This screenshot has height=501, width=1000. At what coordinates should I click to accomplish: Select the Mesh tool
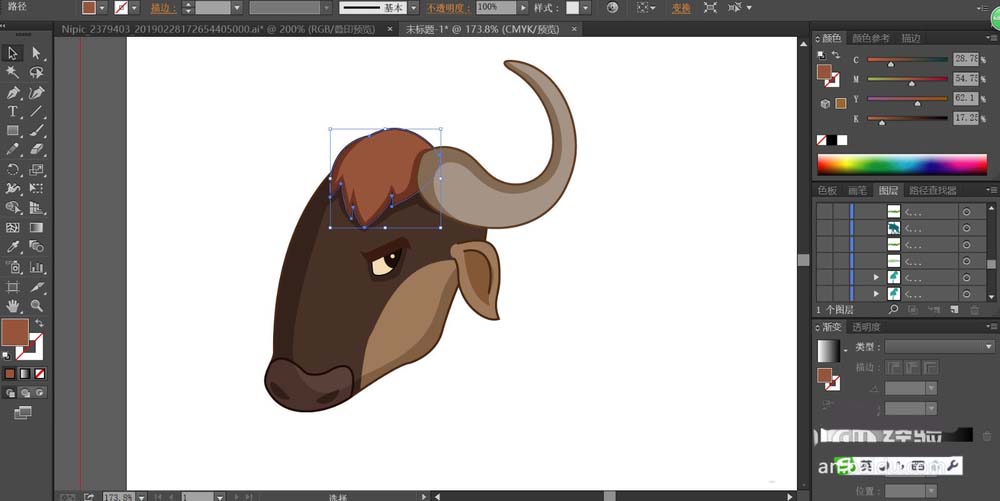click(13, 227)
